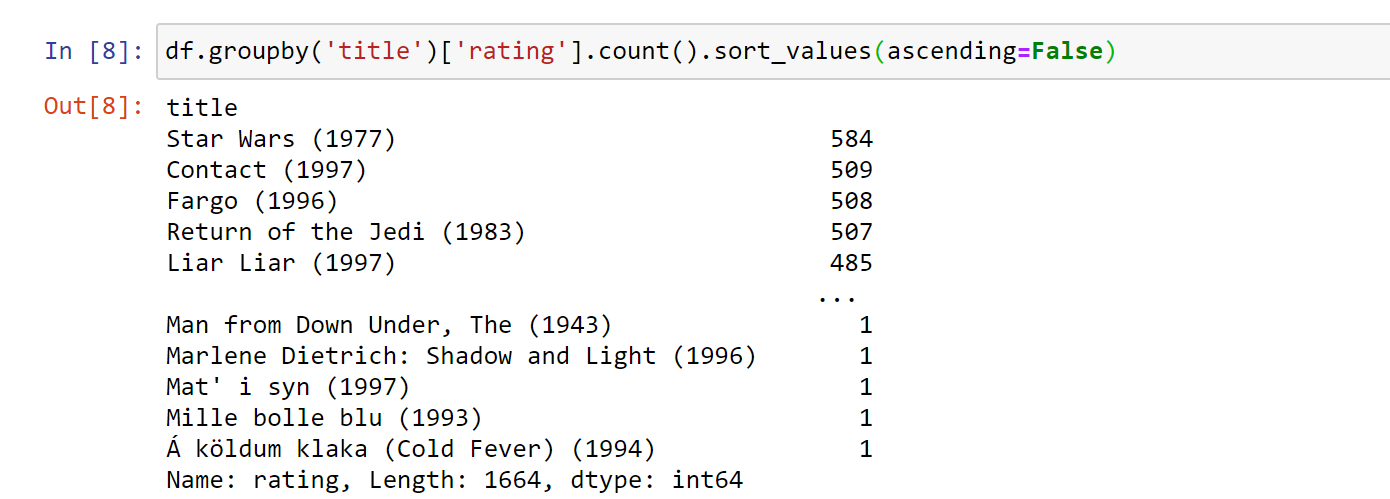Click Return of the Jedi (1983) row
Screen dimensions: 1390x499
tap(519, 232)
